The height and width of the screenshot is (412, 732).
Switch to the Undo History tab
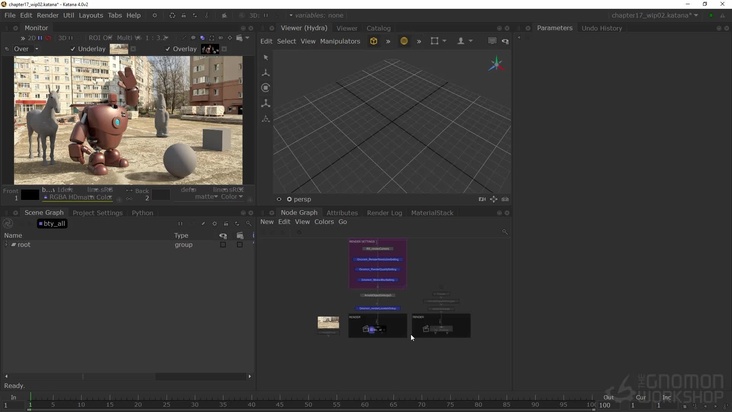(x=602, y=28)
